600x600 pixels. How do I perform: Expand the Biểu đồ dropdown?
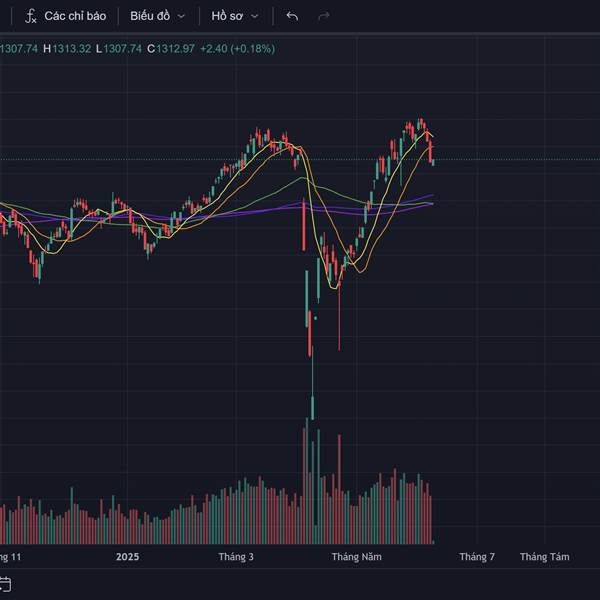158,16
